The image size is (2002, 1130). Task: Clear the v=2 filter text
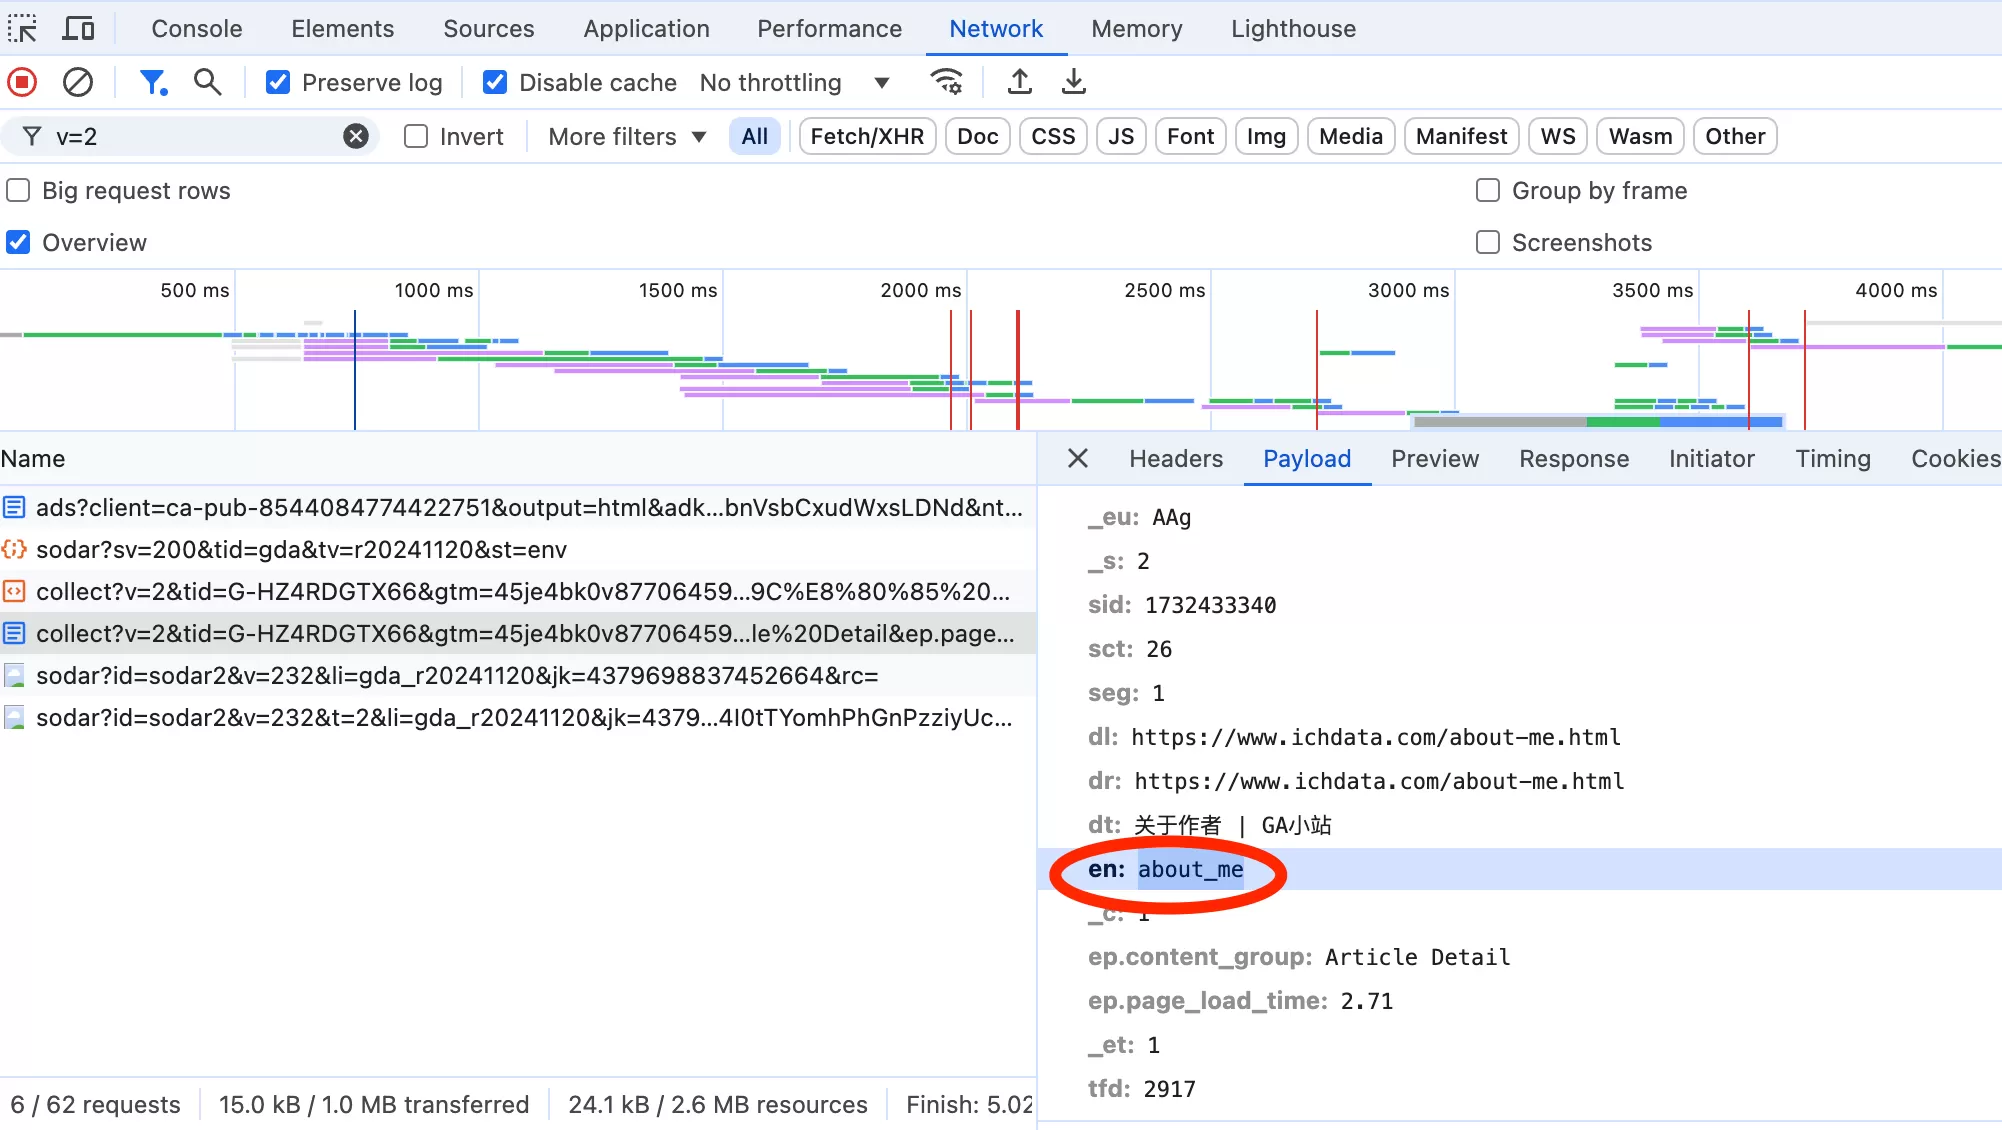(x=356, y=136)
